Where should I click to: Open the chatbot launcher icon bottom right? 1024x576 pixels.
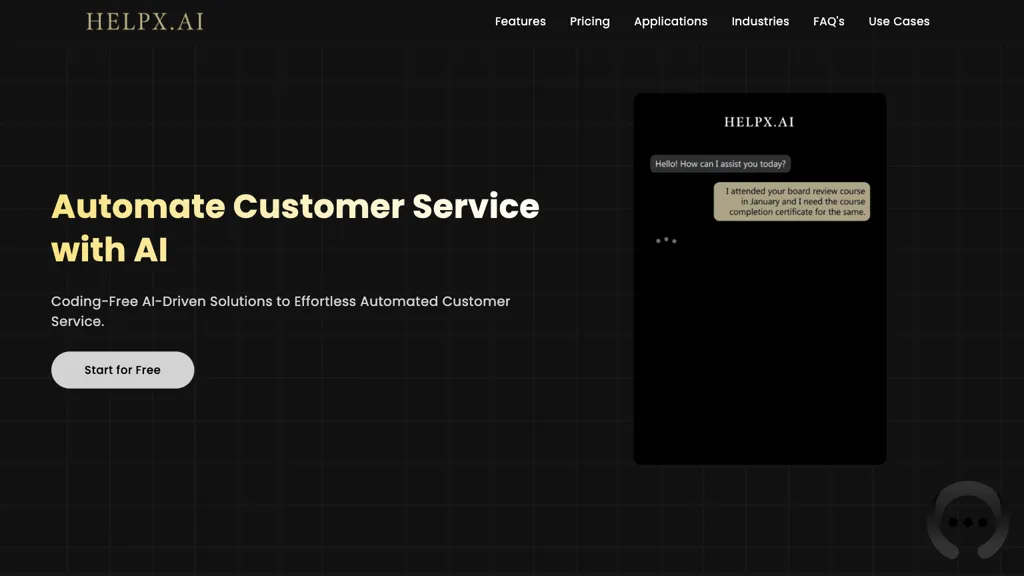click(x=968, y=521)
